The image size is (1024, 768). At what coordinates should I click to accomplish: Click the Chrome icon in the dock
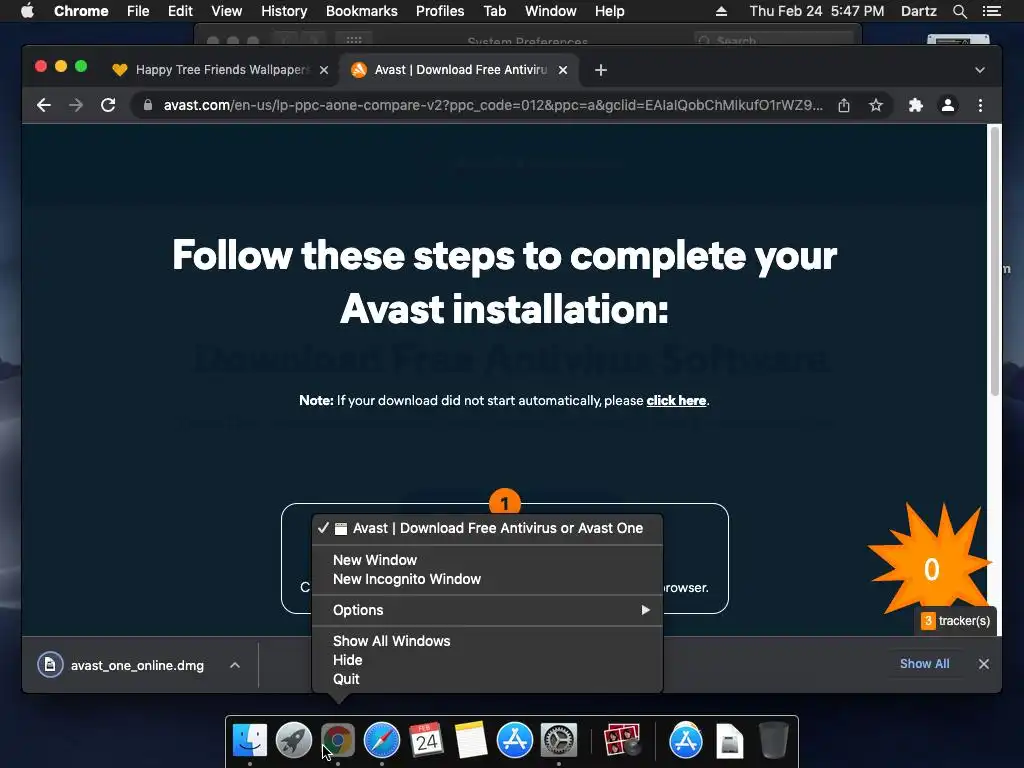tap(338, 741)
